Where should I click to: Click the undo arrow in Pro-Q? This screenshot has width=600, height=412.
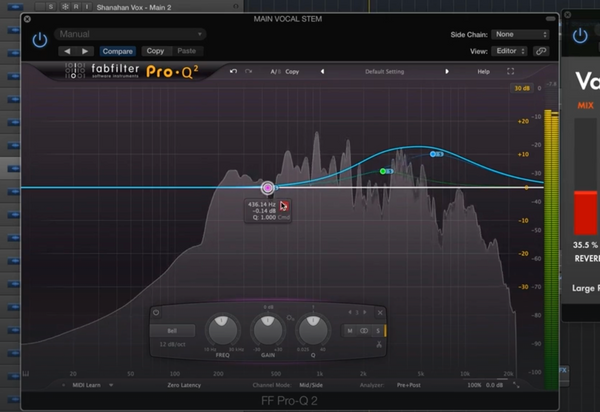[233, 71]
